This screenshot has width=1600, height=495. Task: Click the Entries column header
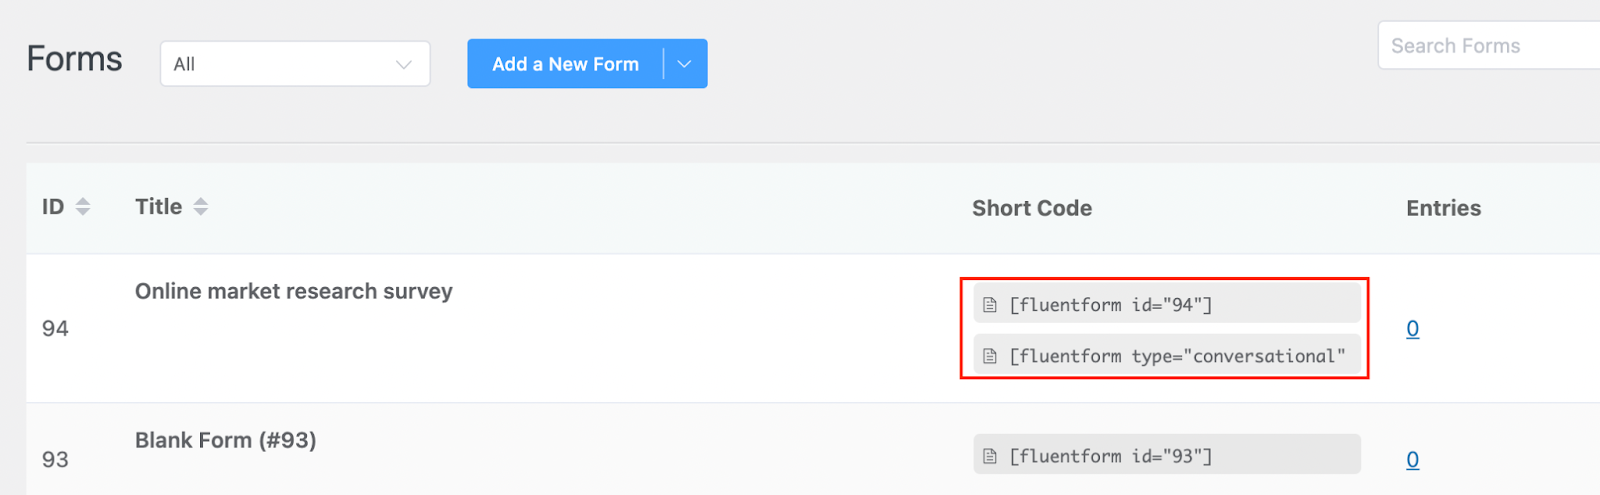(x=1443, y=208)
